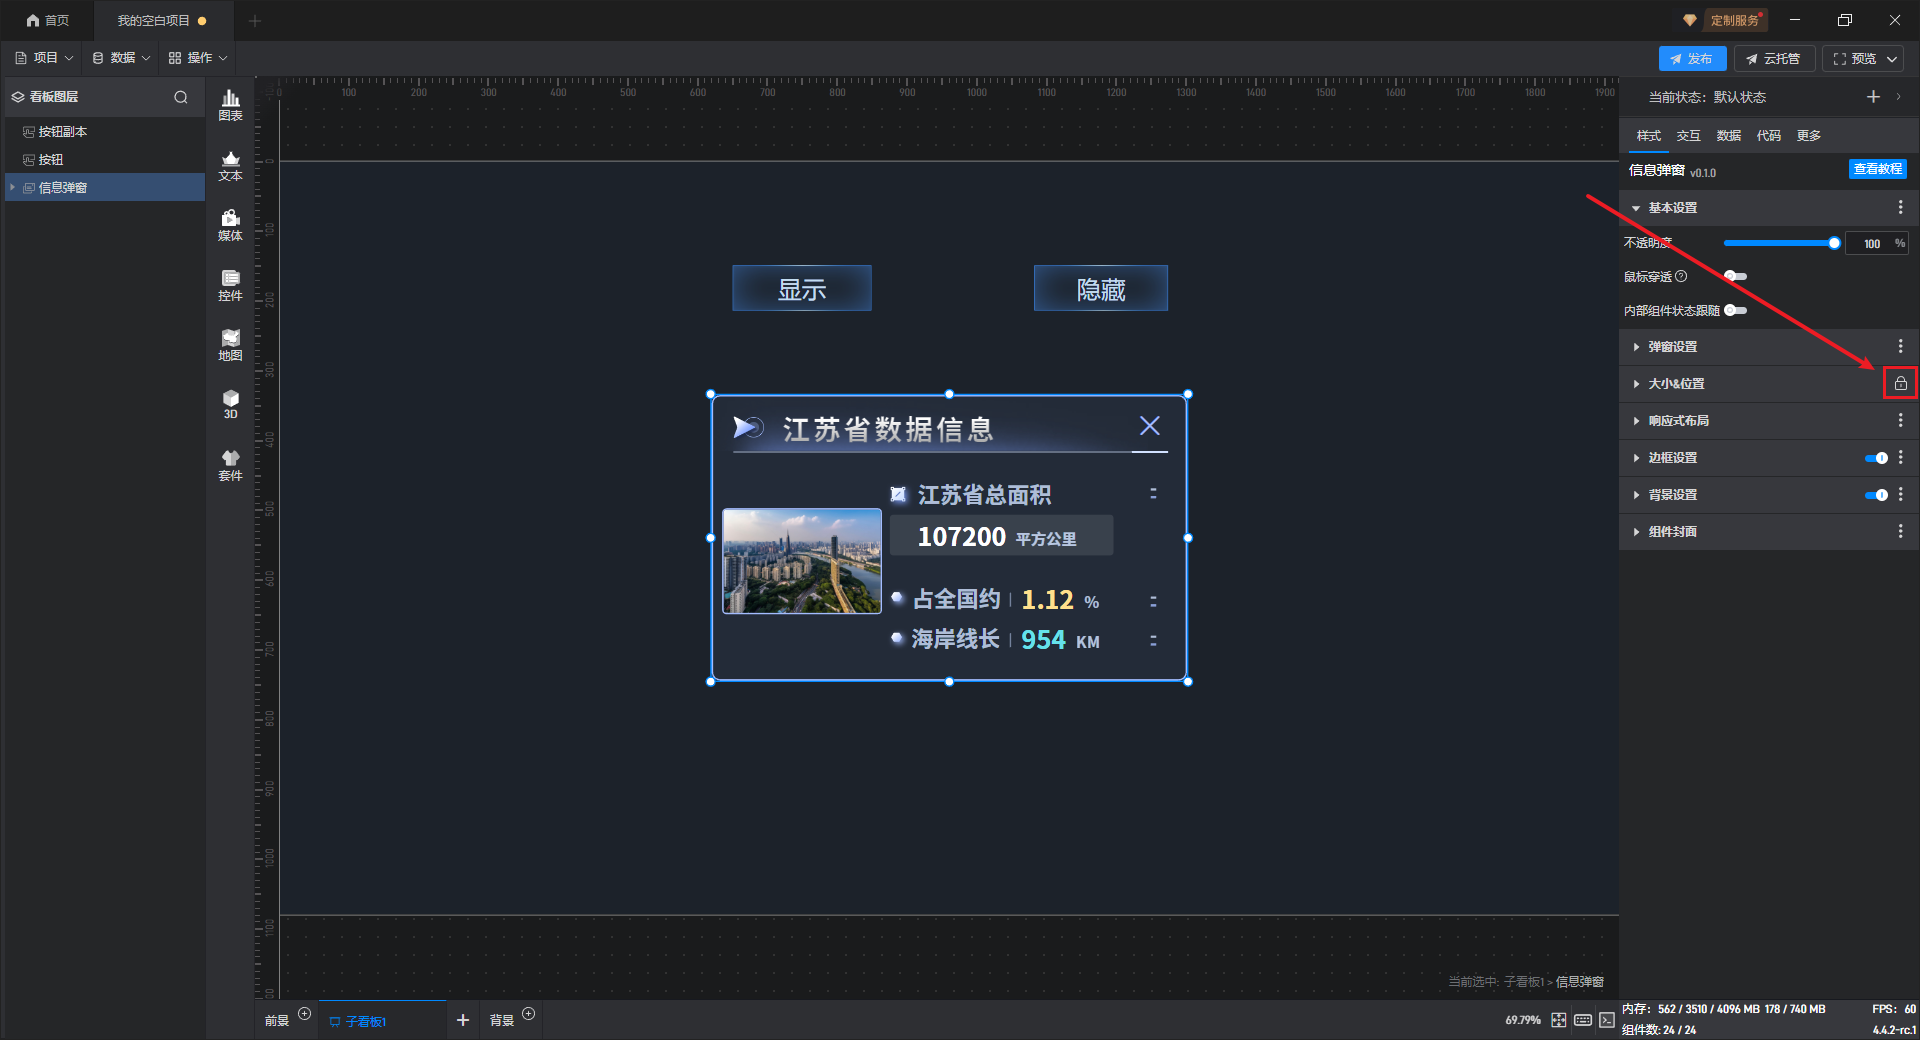Open keyboard shortcuts icon in status bar
1920x1040 pixels.
[x=1583, y=1020]
